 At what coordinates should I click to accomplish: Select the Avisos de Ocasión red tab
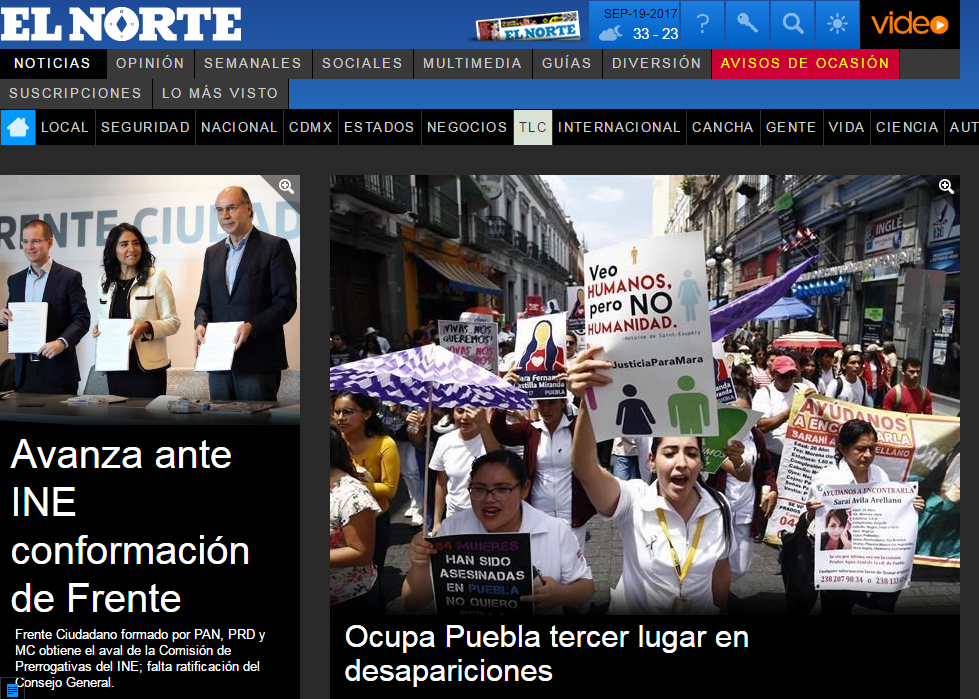pyautogui.click(x=804, y=63)
